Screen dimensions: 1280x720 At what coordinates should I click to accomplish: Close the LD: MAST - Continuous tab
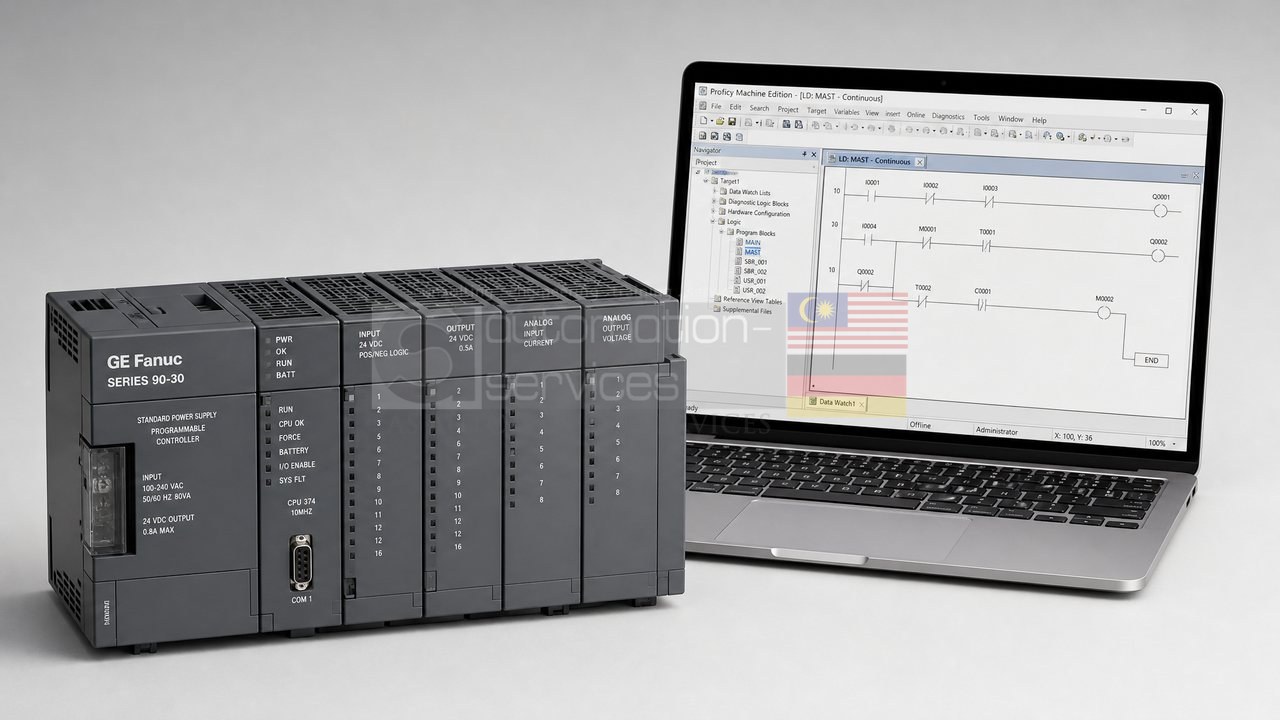919,162
